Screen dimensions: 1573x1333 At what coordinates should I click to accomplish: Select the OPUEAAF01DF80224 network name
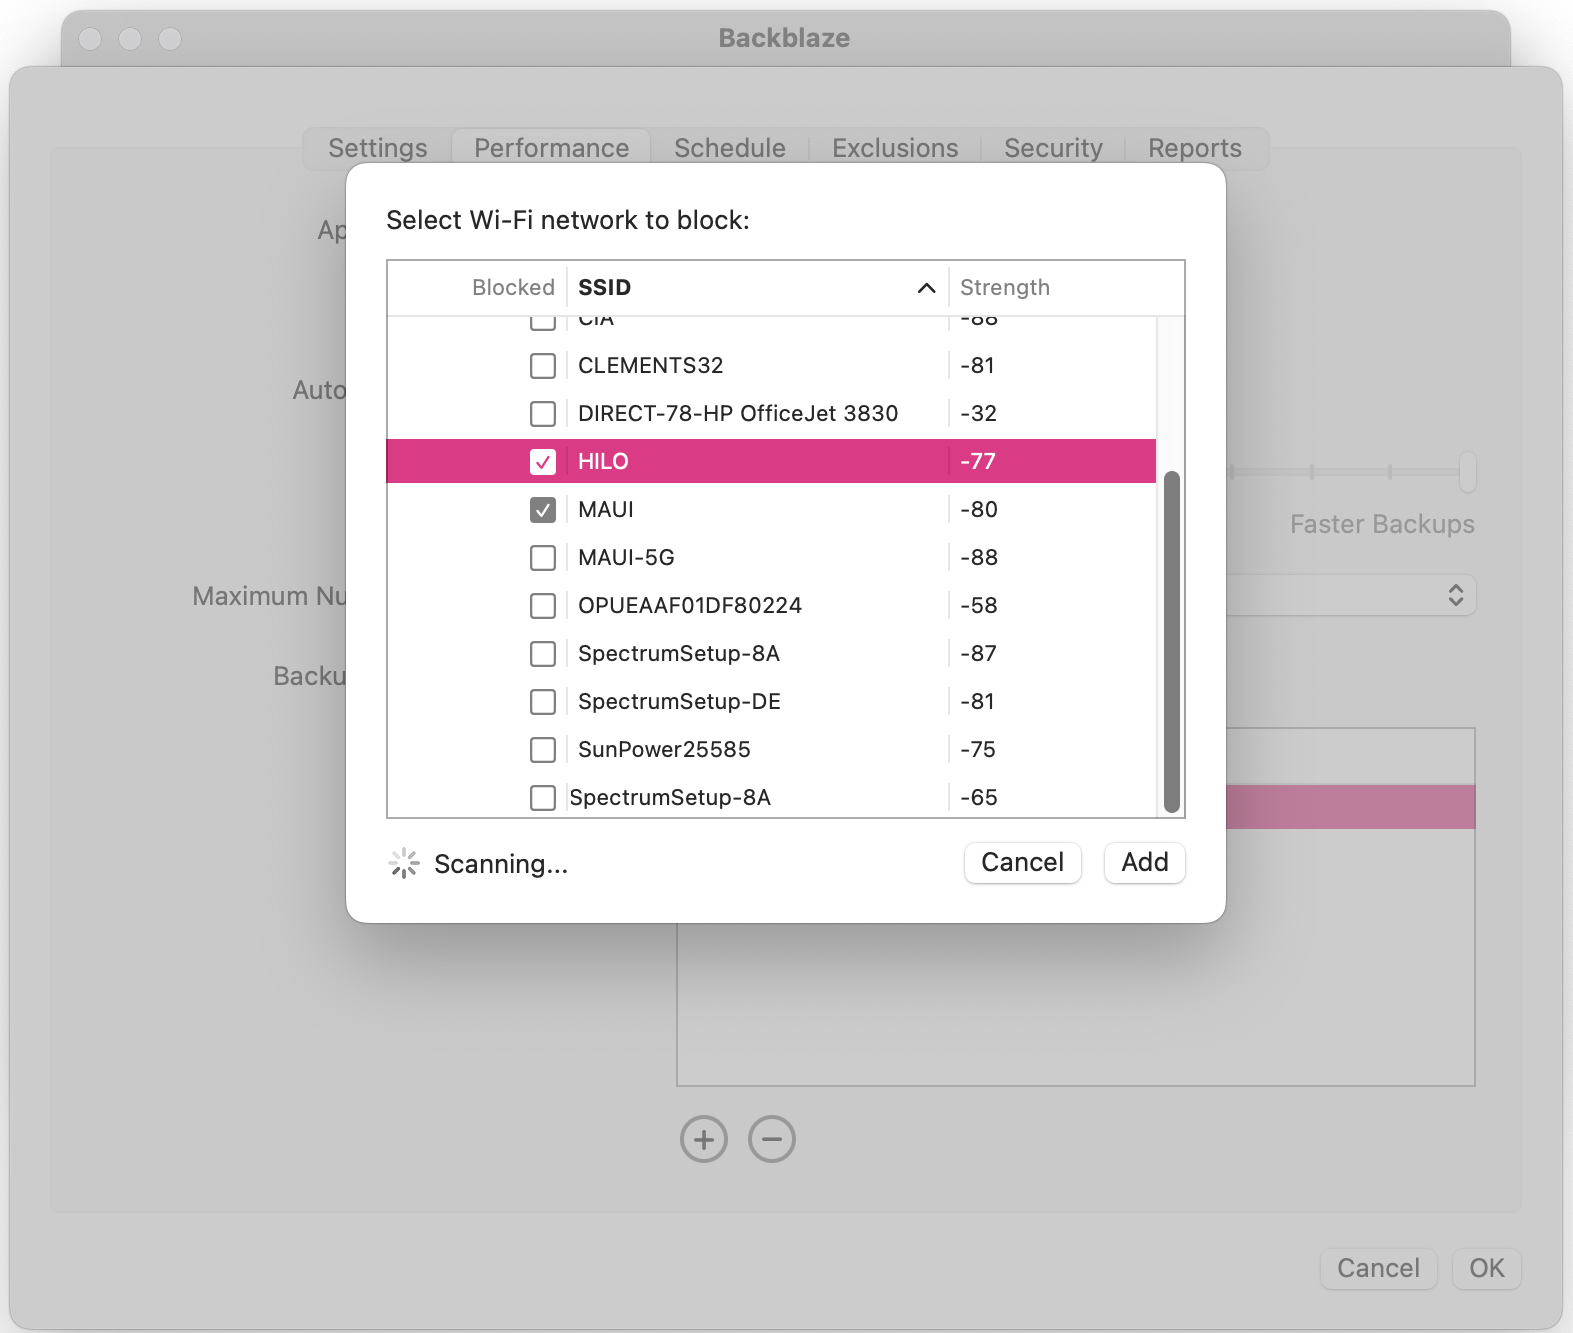pyautogui.click(x=690, y=606)
